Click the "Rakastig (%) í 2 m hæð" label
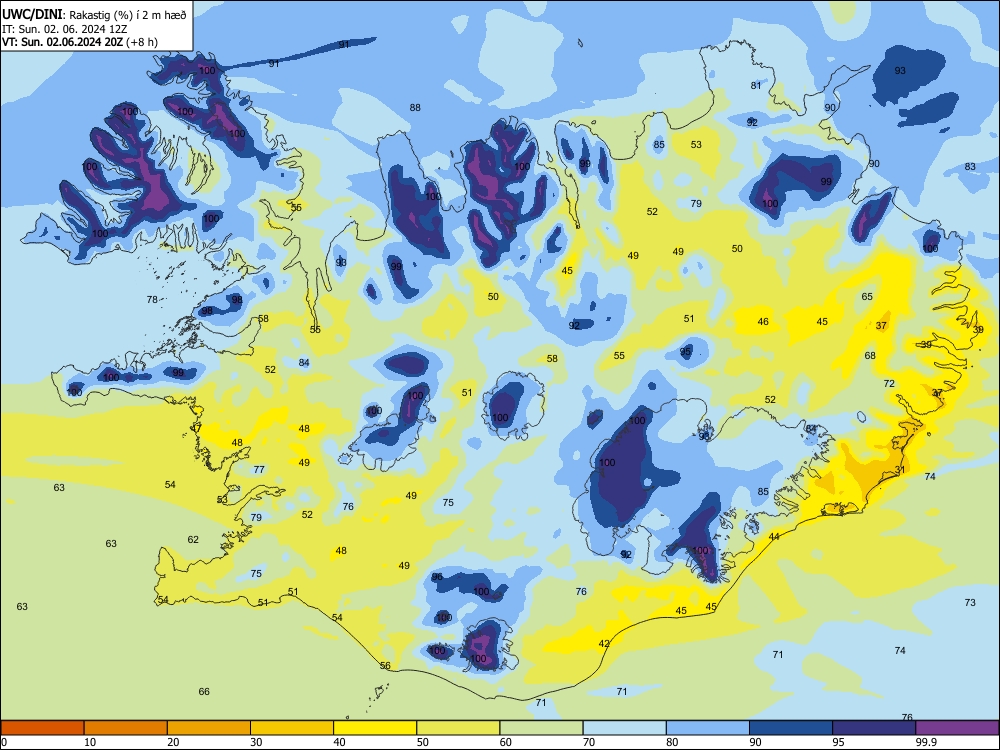Screen dimensions: 1000x750 [x=128, y=15]
